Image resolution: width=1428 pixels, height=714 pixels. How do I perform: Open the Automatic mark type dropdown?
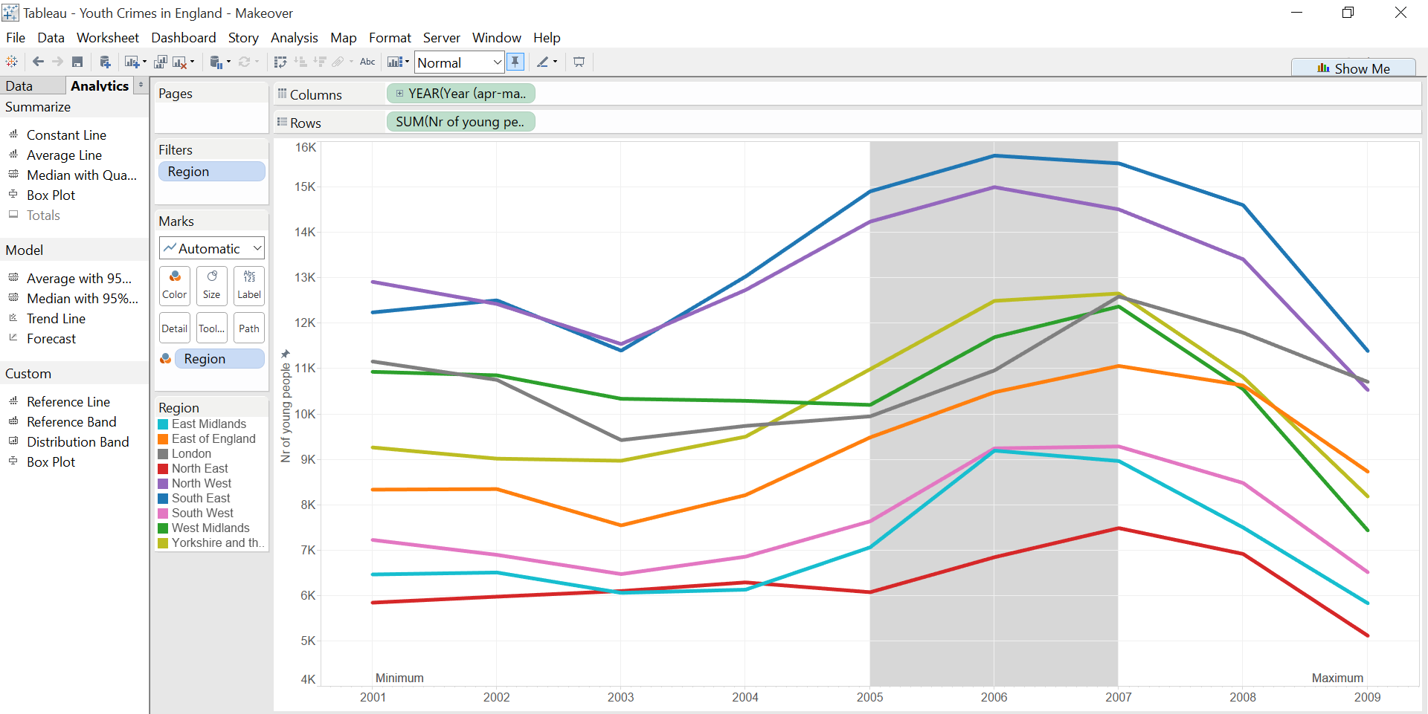[212, 248]
